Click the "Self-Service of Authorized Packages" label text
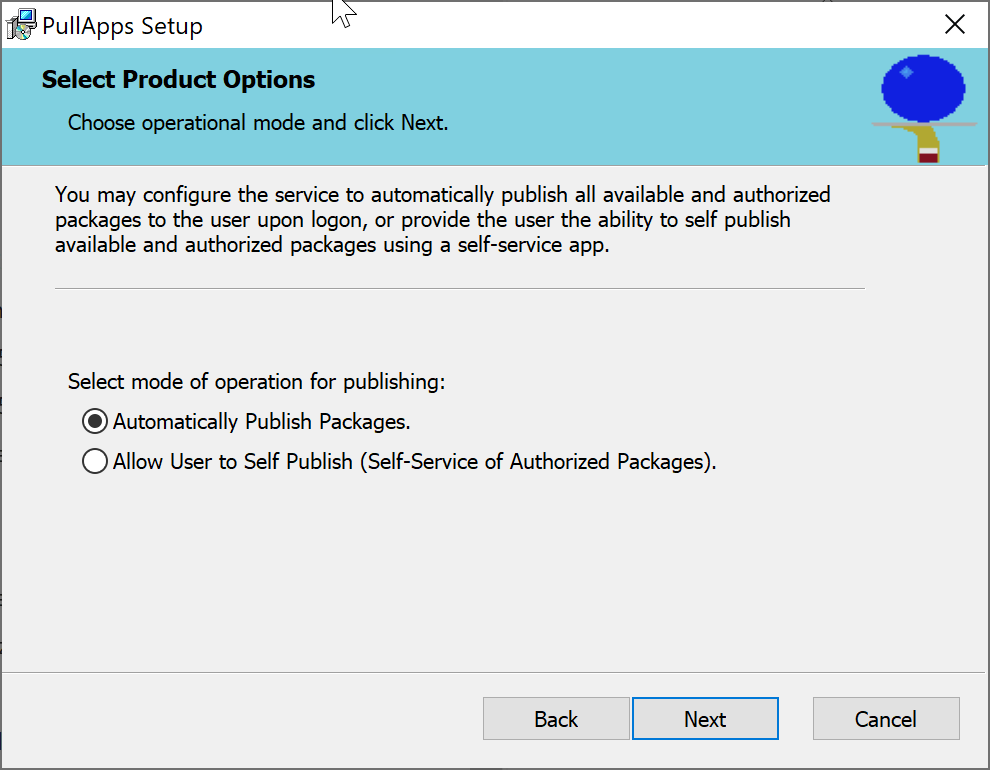Viewport: 990px width, 770px height. tap(535, 462)
